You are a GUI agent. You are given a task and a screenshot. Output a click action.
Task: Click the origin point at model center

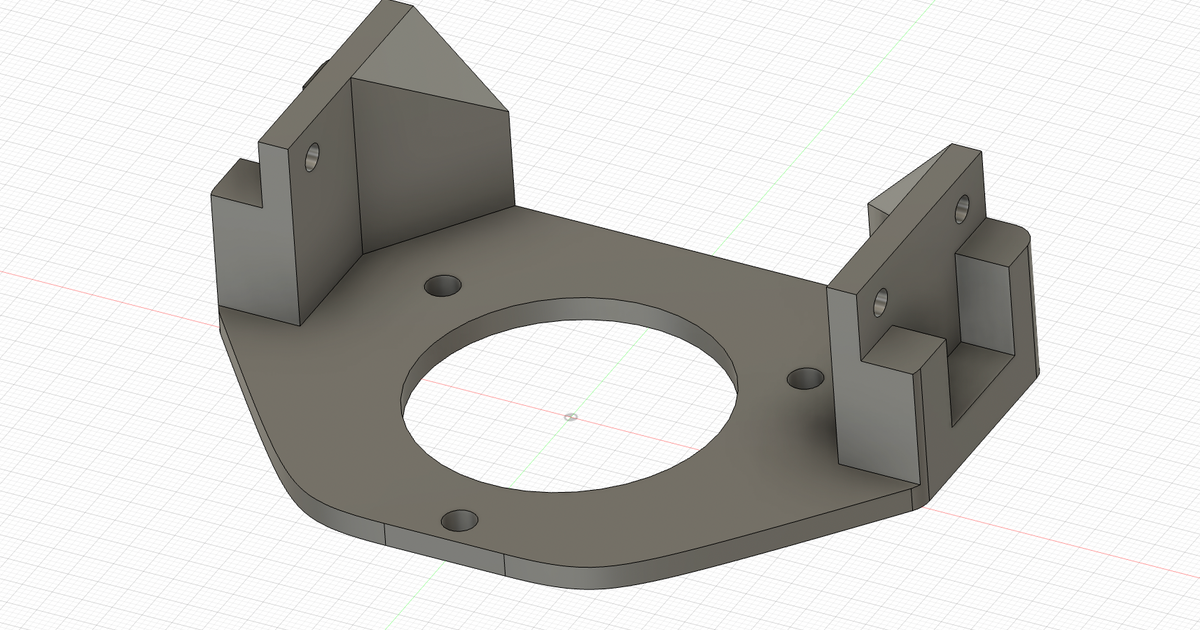(x=569, y=416)
